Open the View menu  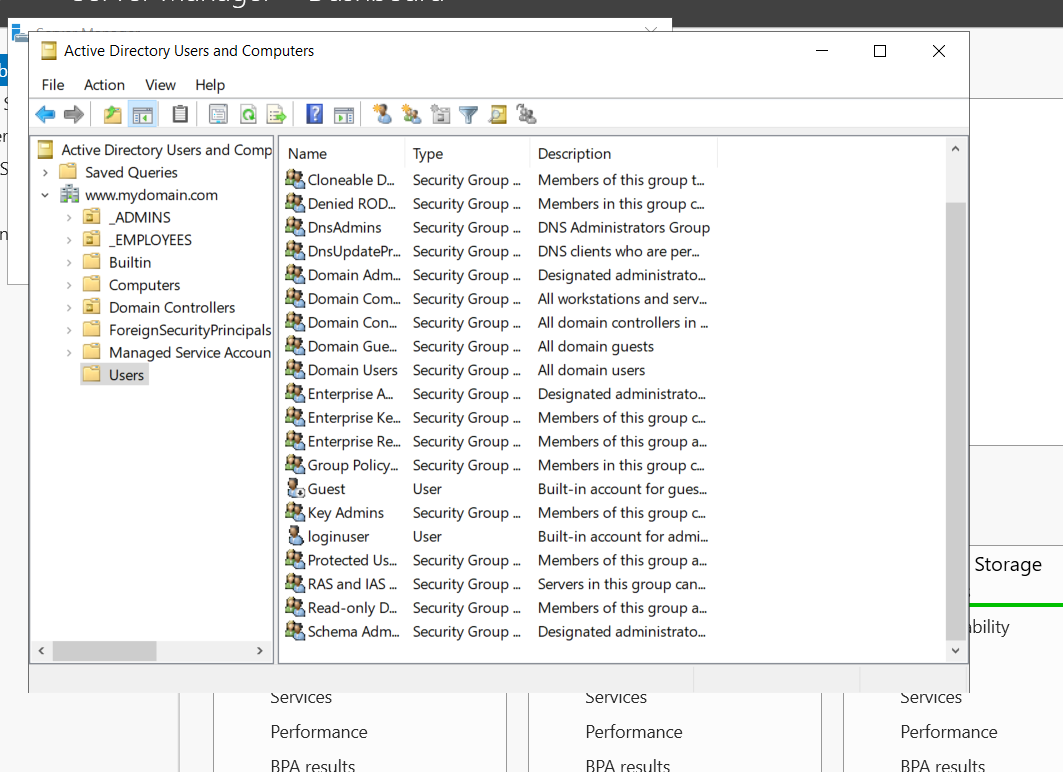pos(159,85)
